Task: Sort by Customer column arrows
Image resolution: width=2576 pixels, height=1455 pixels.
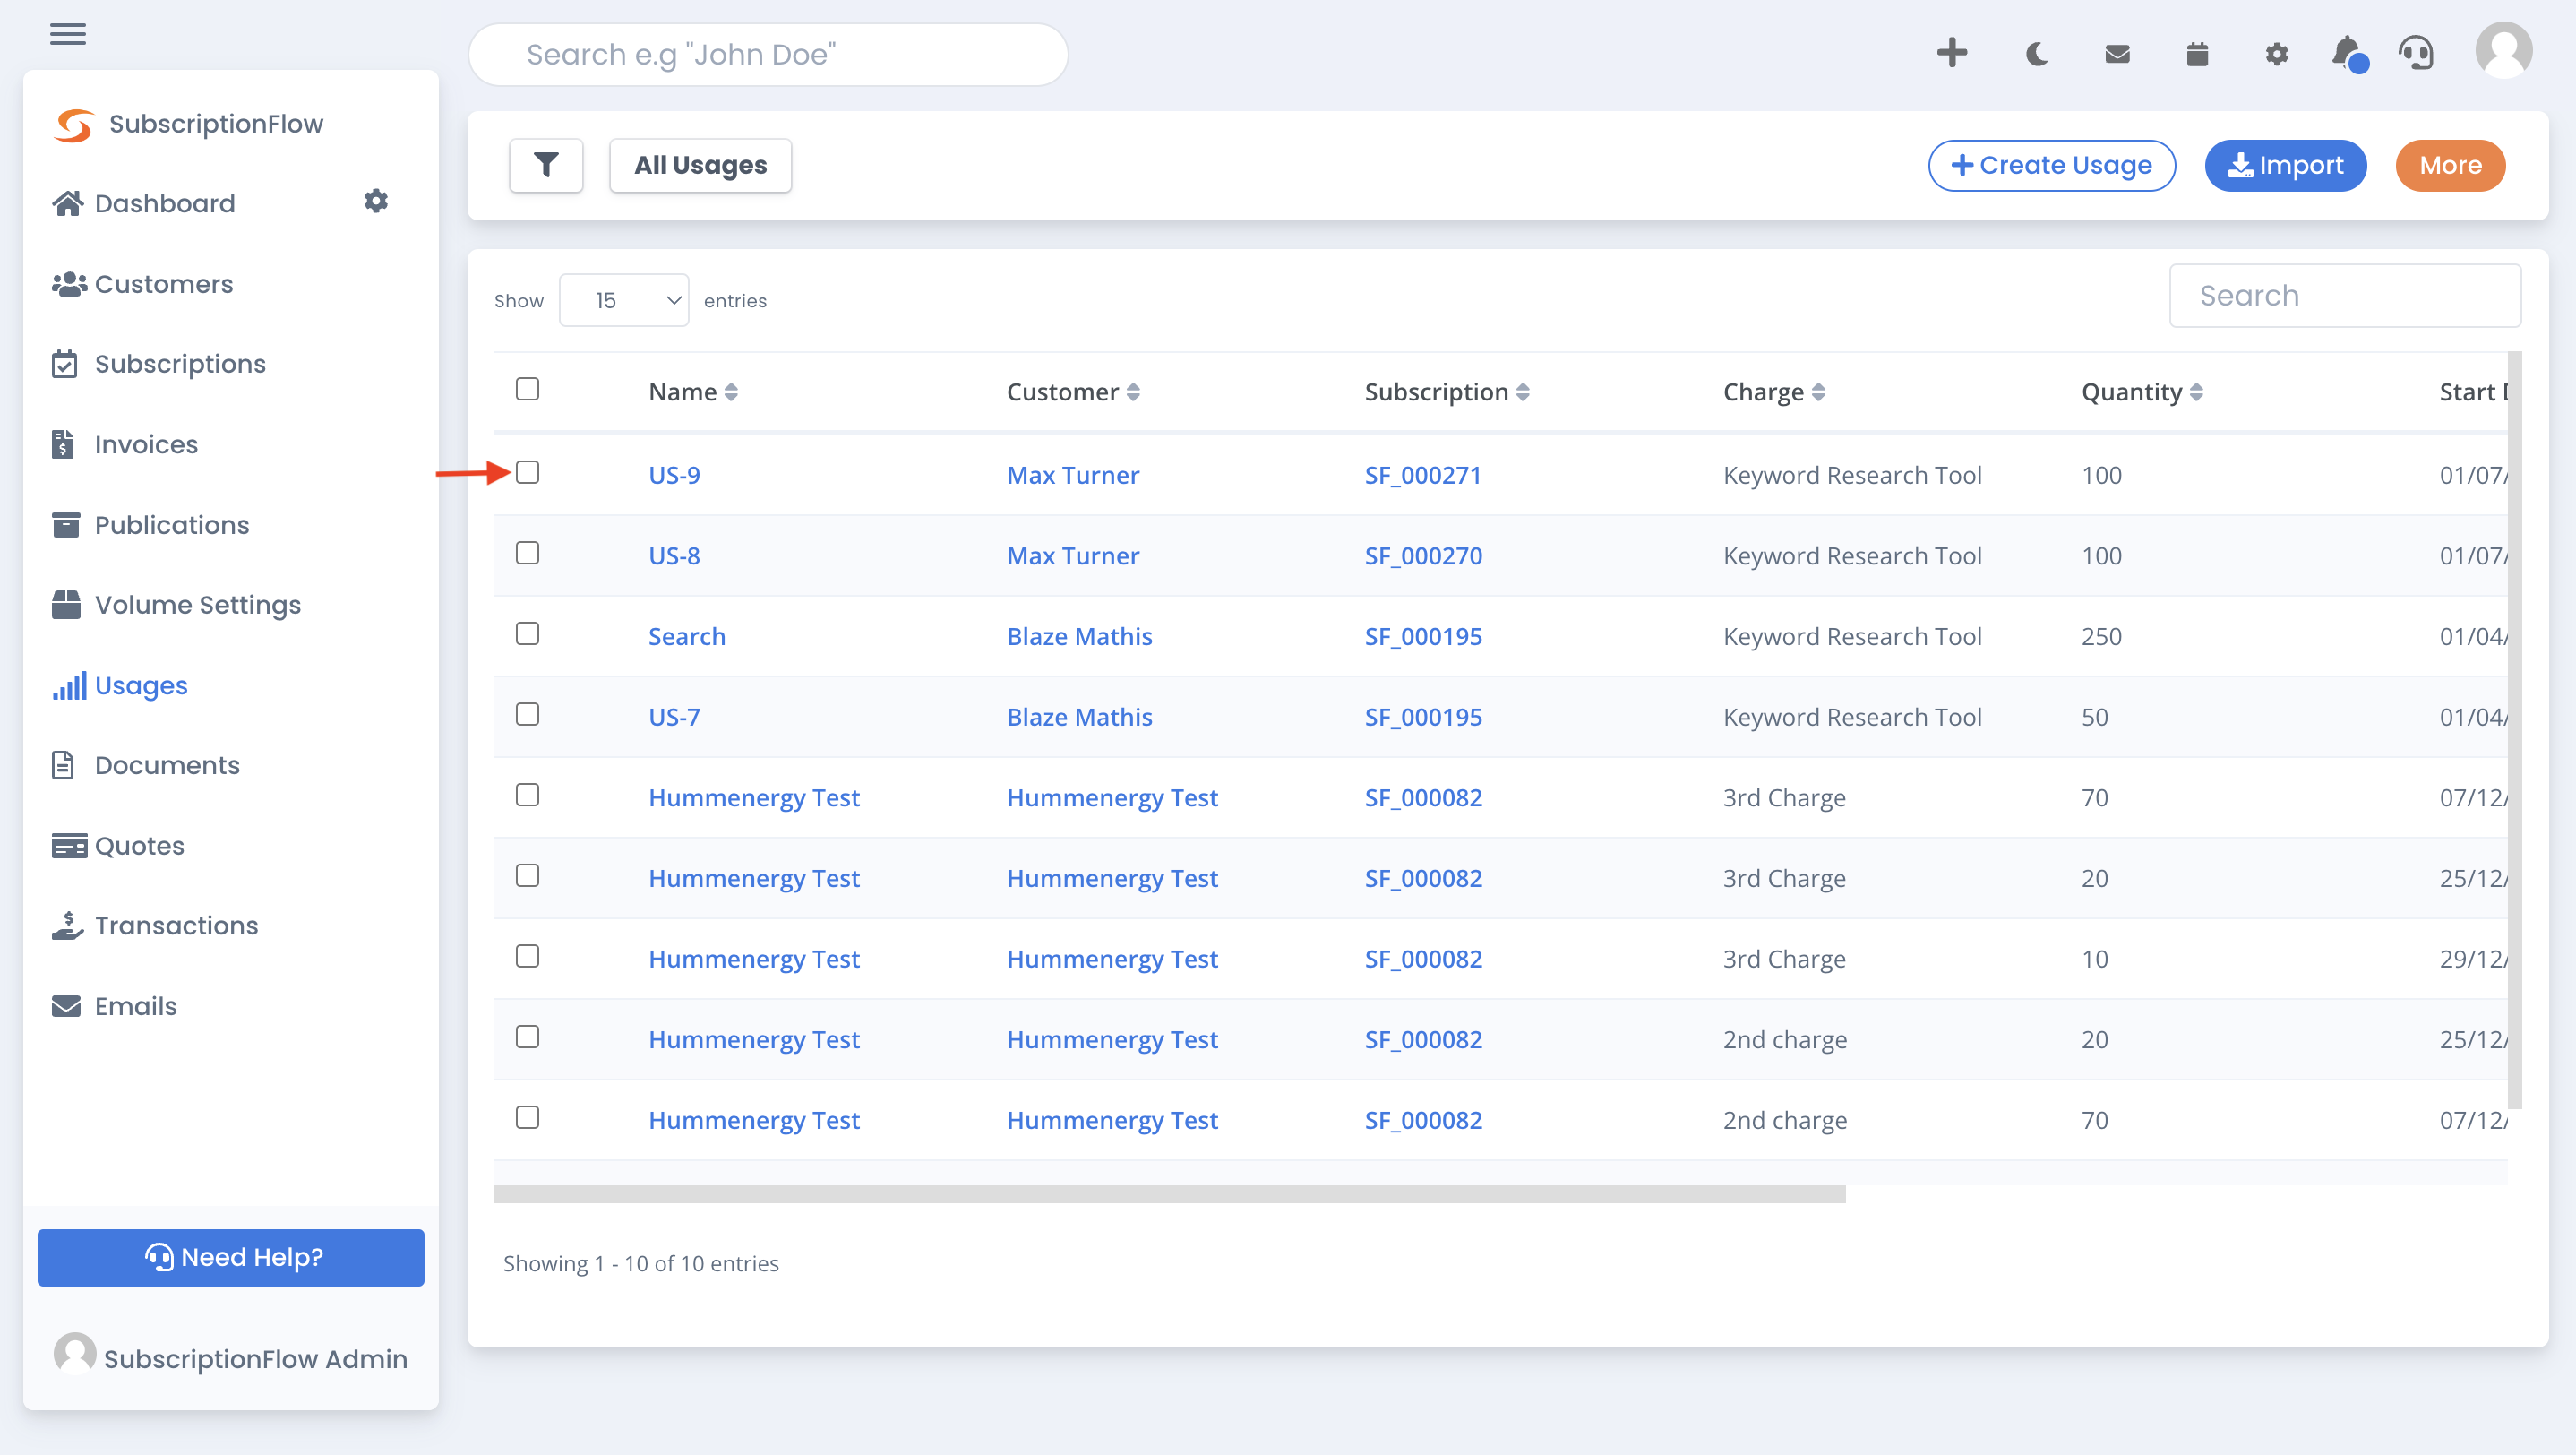Action: click(1133, 392)
